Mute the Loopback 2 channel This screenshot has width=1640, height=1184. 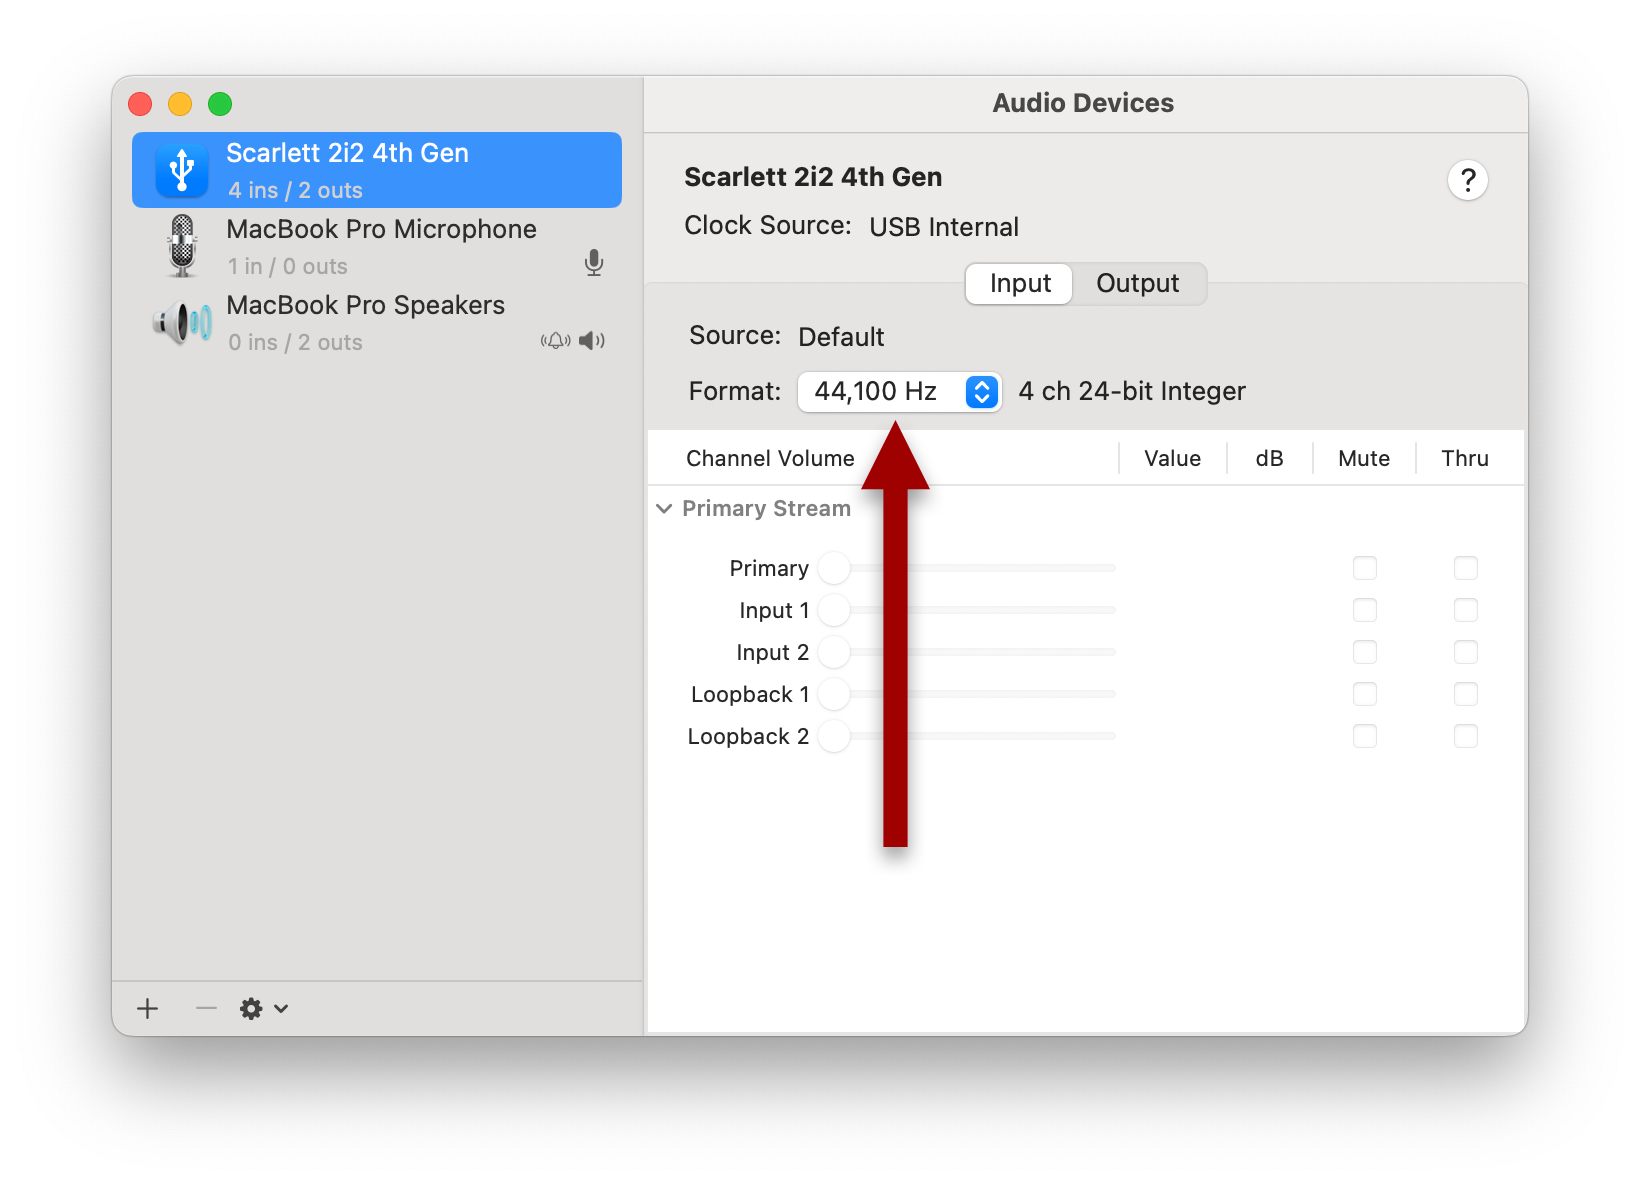1364,736
